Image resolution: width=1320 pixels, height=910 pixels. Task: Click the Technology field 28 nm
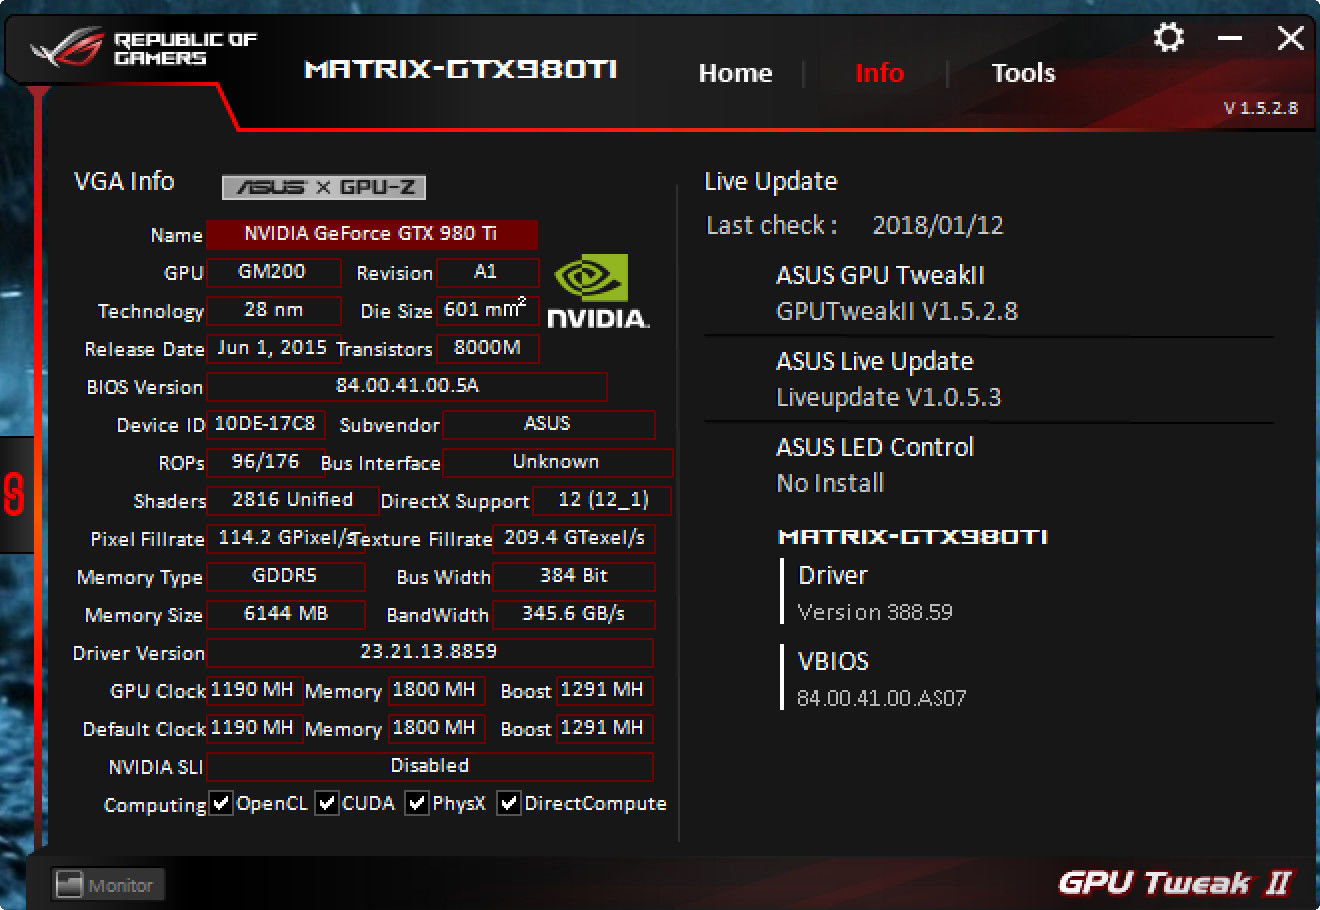click(273, 310)
